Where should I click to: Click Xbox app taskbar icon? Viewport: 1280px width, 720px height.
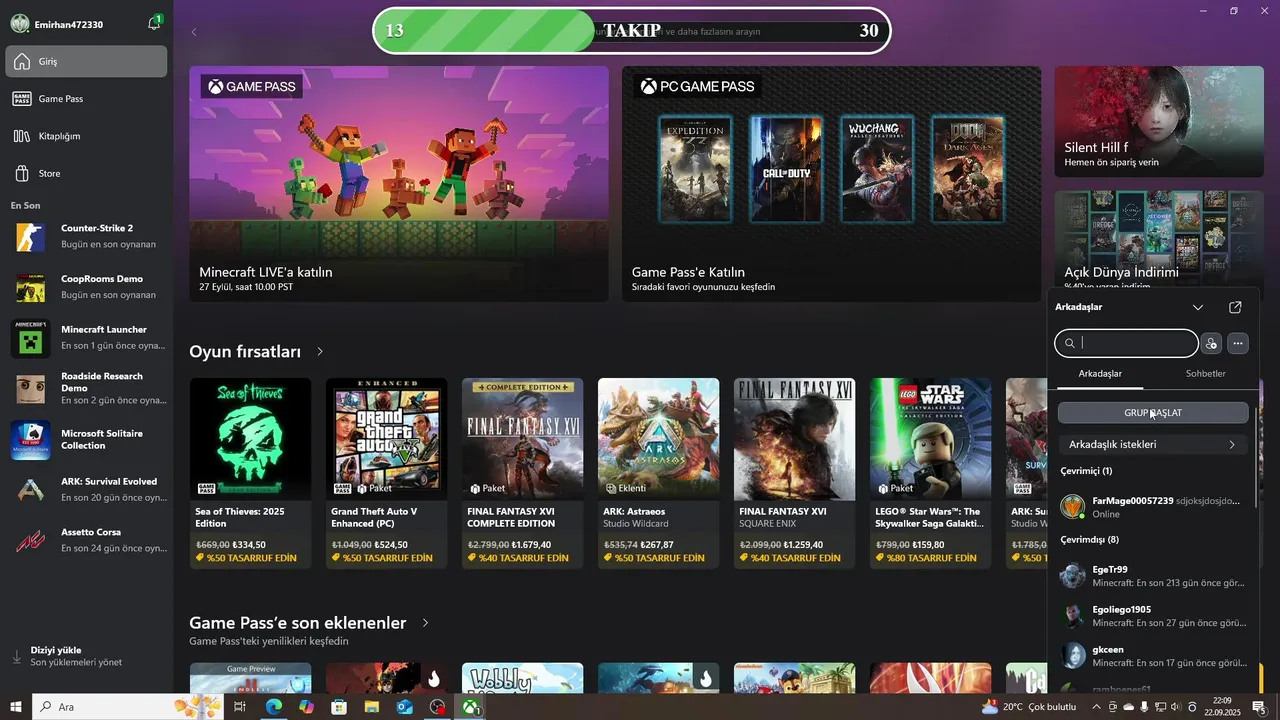point(470,707)
